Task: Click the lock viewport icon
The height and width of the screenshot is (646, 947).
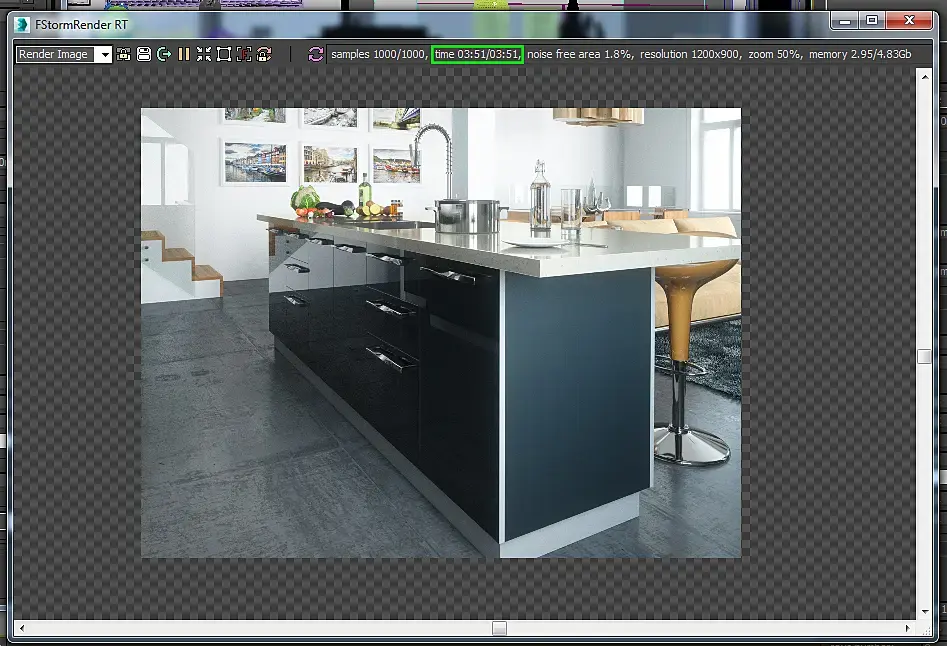Action: [x=124, y=54]
